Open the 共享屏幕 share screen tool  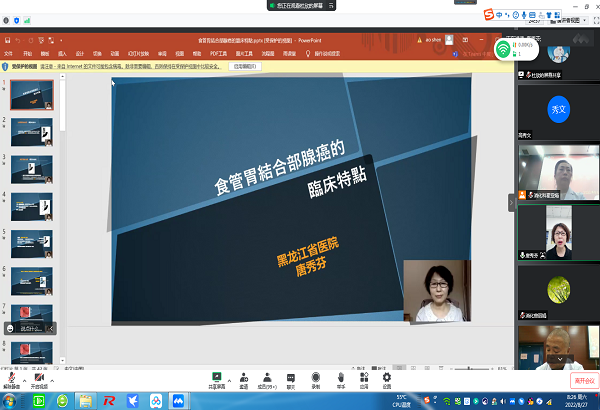click(216, 377)
